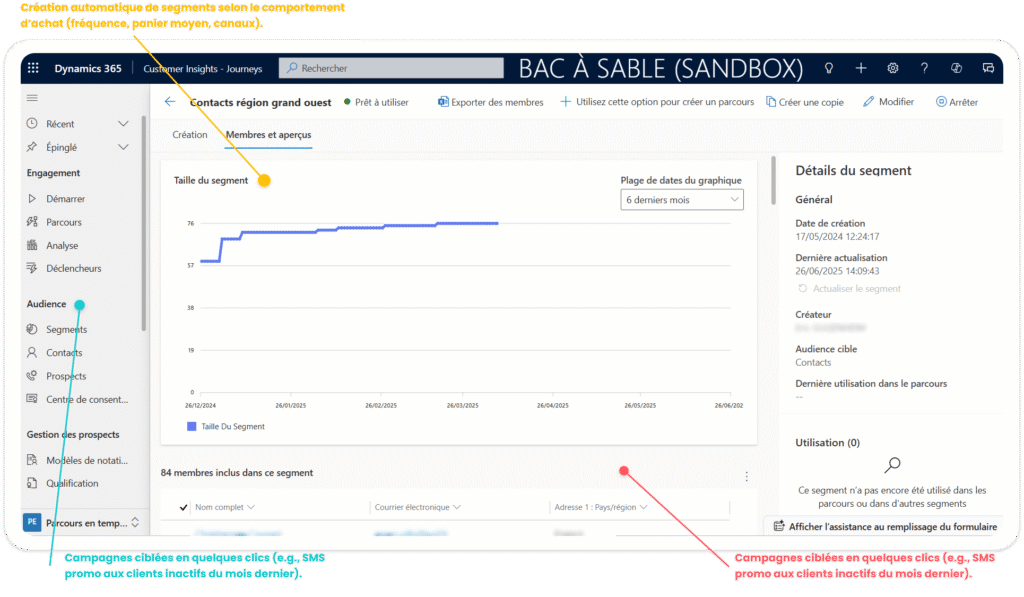Screen dimensions: 1024x597
Task: Switch area via Parcours en temp... selector
Action: tap(82, 523)
